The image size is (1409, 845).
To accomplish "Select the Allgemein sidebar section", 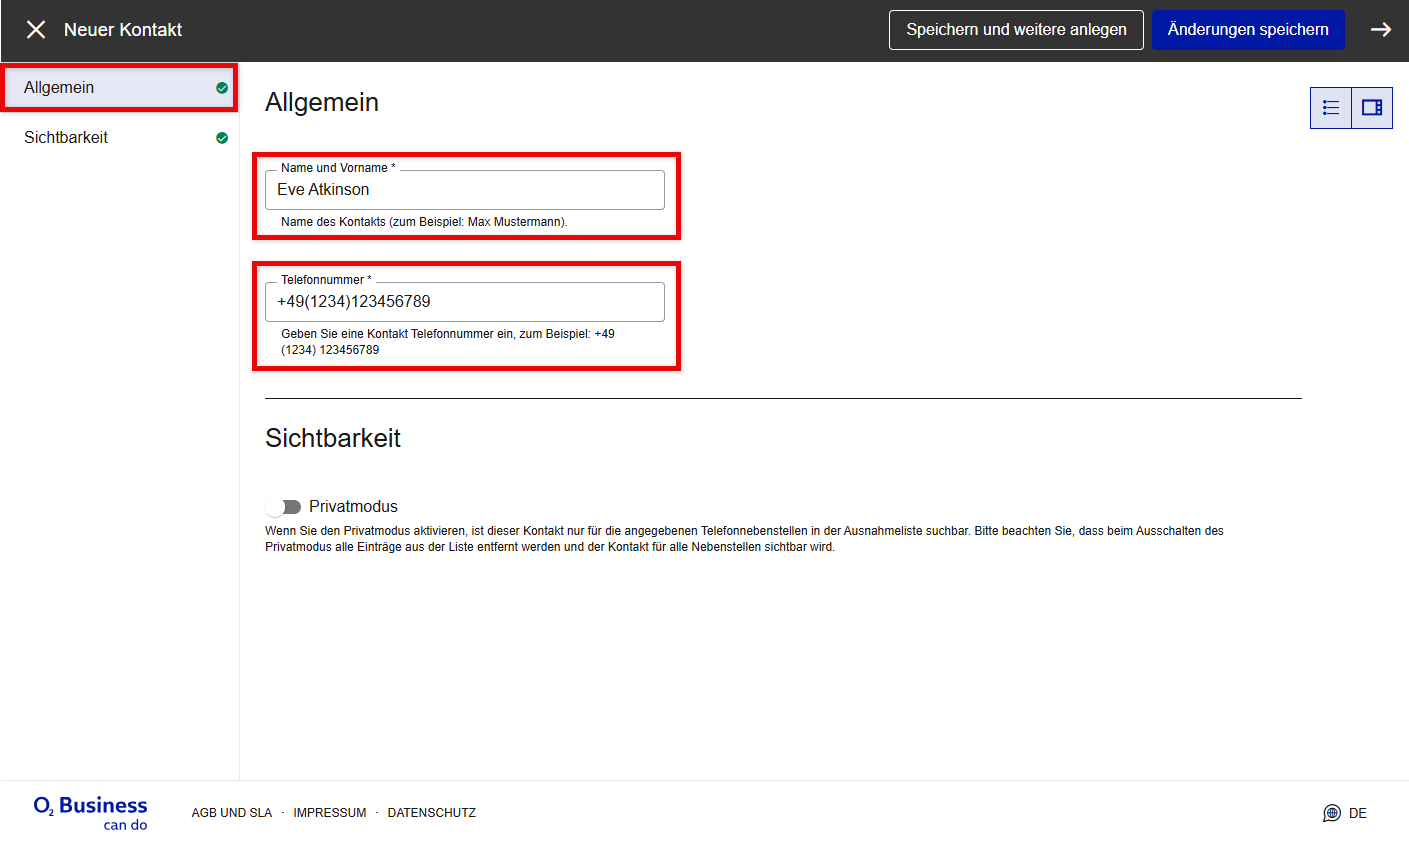I will tap(59, 88).
